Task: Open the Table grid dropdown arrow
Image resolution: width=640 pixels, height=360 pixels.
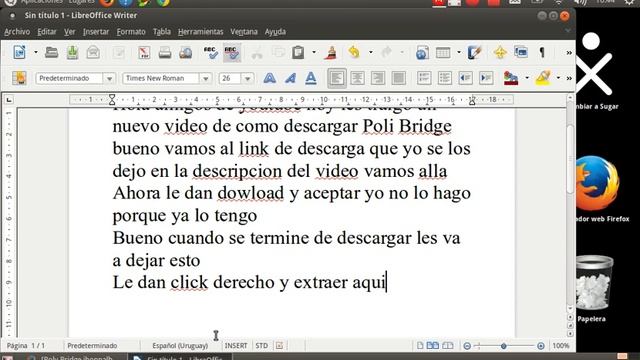Action: tap(459, 52)
